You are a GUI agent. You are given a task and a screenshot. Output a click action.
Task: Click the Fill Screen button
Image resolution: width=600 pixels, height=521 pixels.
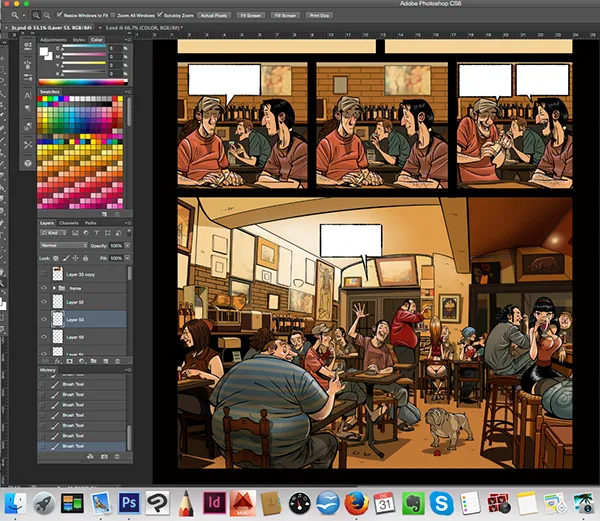285,15
